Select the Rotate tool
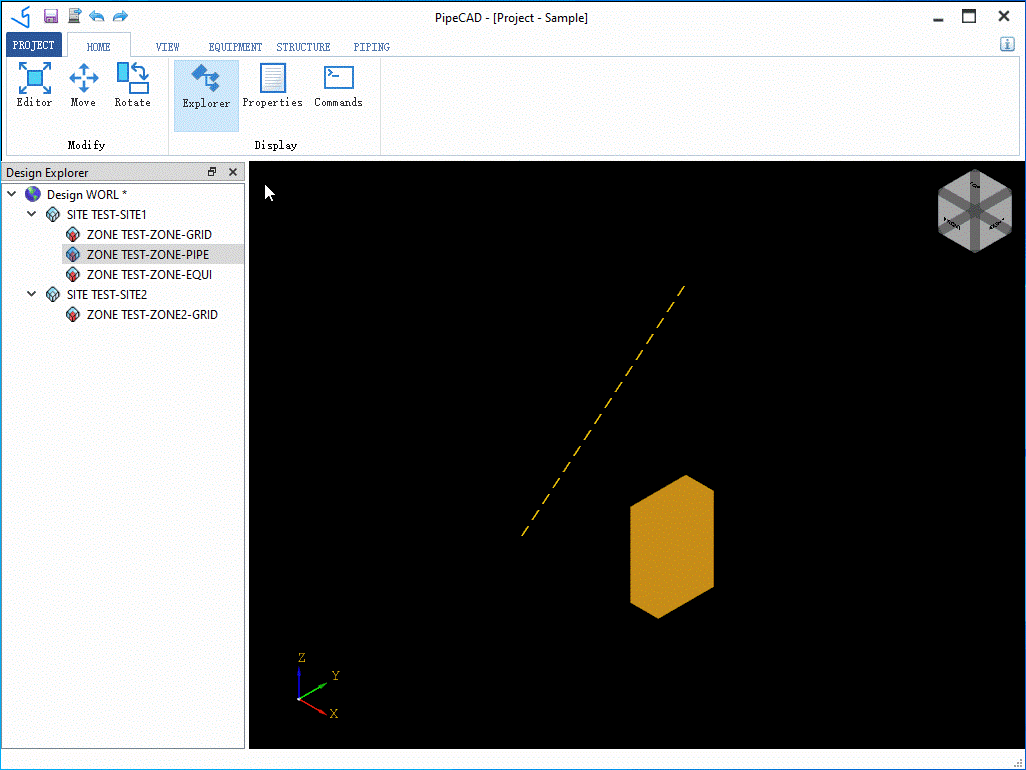The height and width of the screenshot is (770, 1026). tap(132, 85)
